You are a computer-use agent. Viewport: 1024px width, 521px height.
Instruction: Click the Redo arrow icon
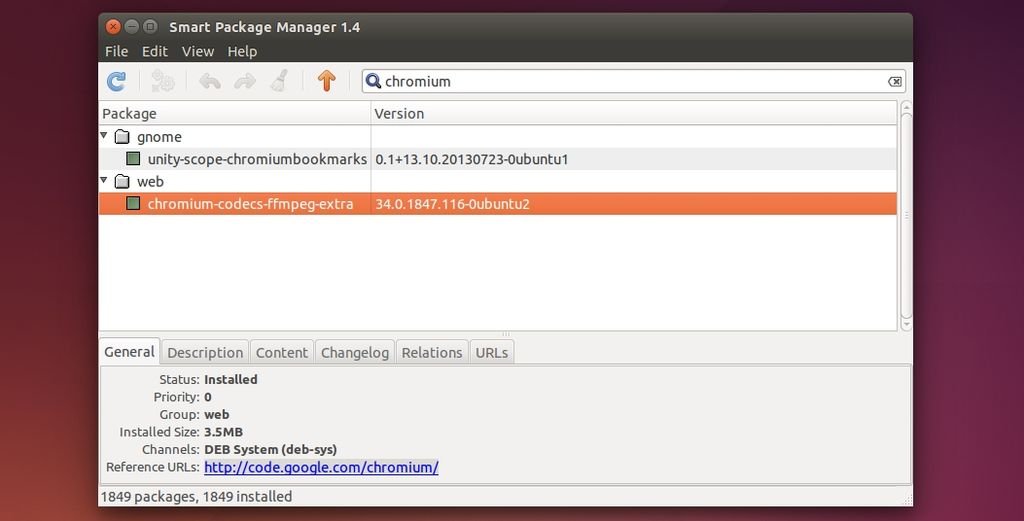pos(245,81)
